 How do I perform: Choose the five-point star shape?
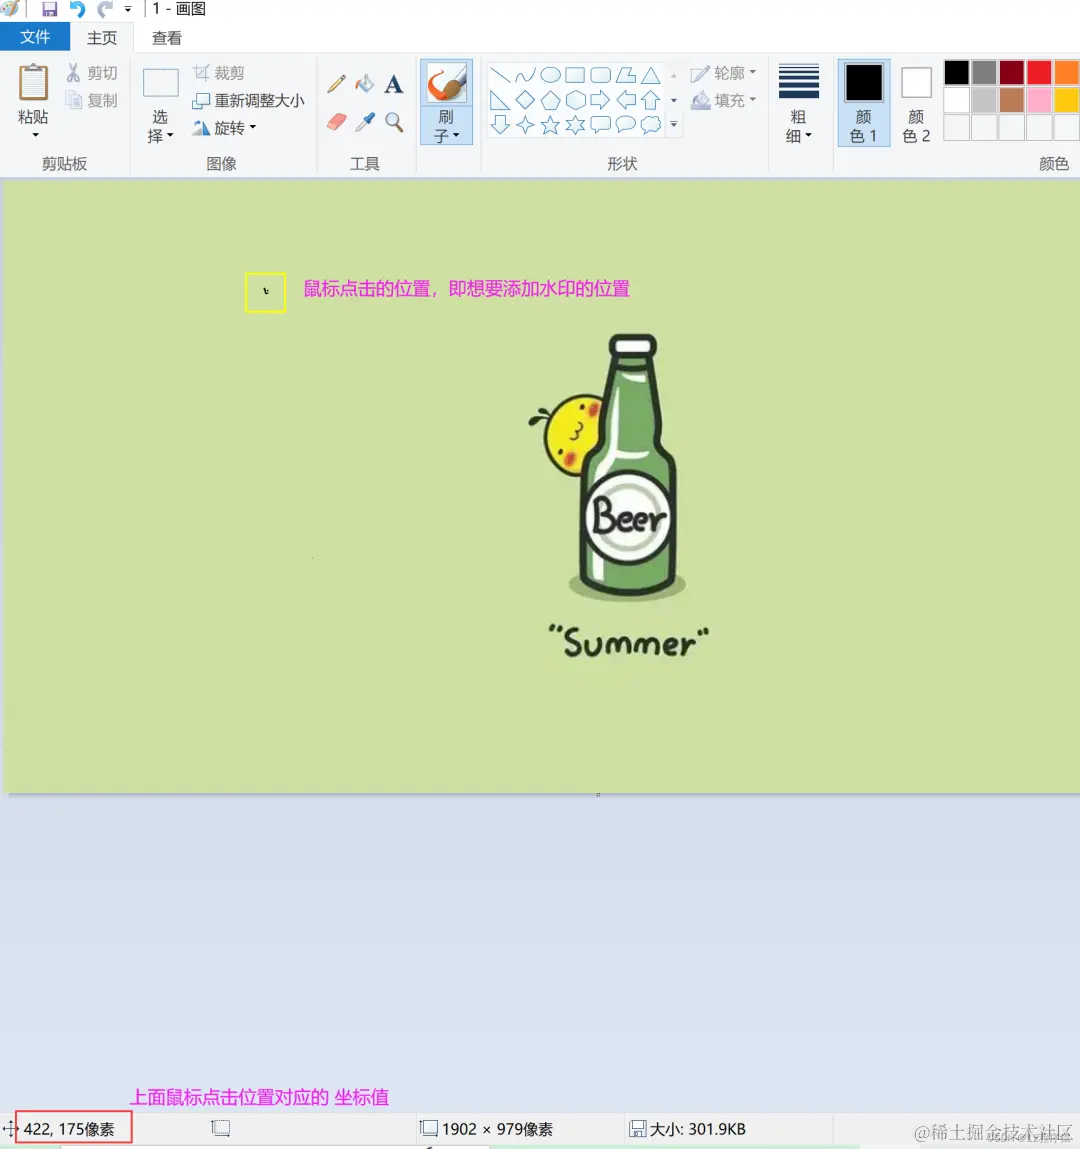click(550, 125)
